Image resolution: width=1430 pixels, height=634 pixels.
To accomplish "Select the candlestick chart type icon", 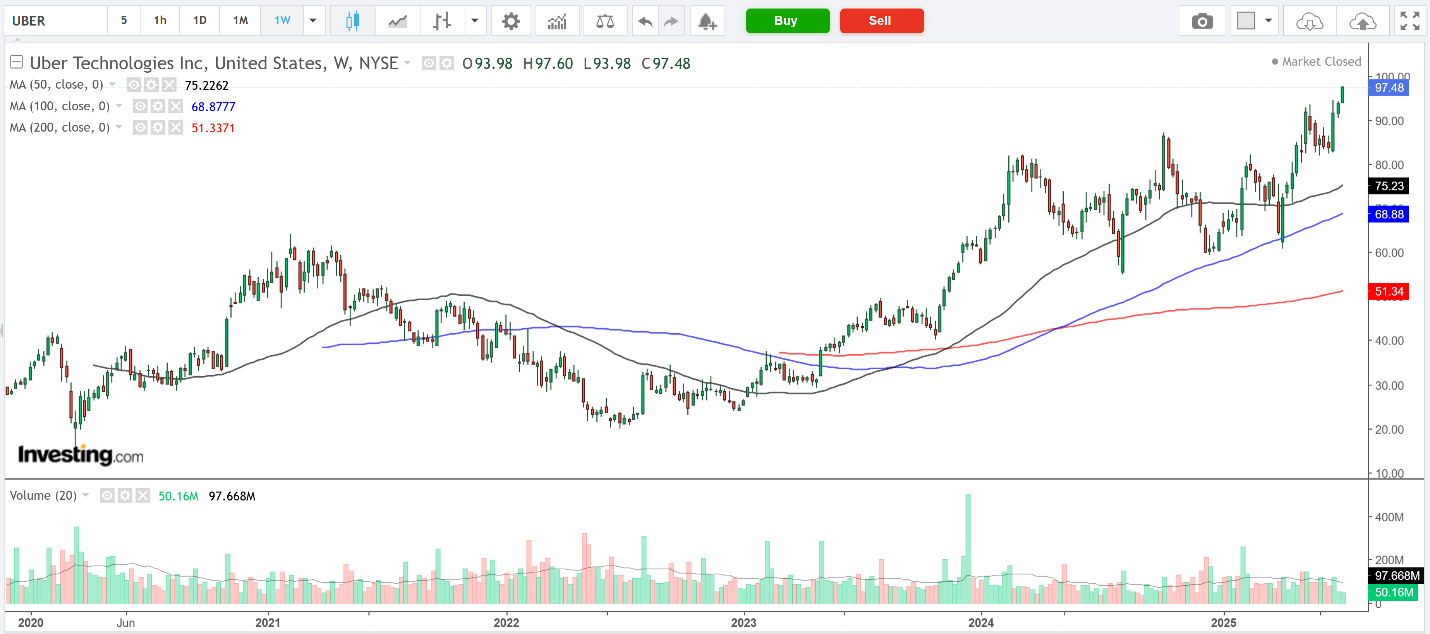I will [x=351, y=20].
